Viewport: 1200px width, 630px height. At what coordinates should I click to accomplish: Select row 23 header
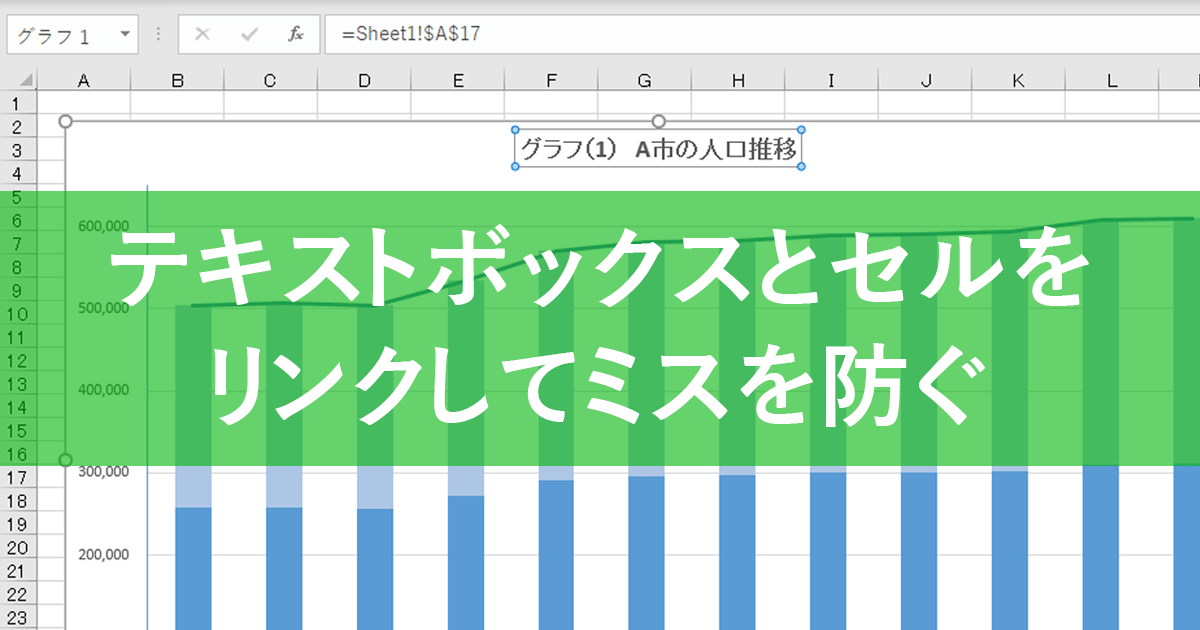pyautogui.click(x=18, y=618)
